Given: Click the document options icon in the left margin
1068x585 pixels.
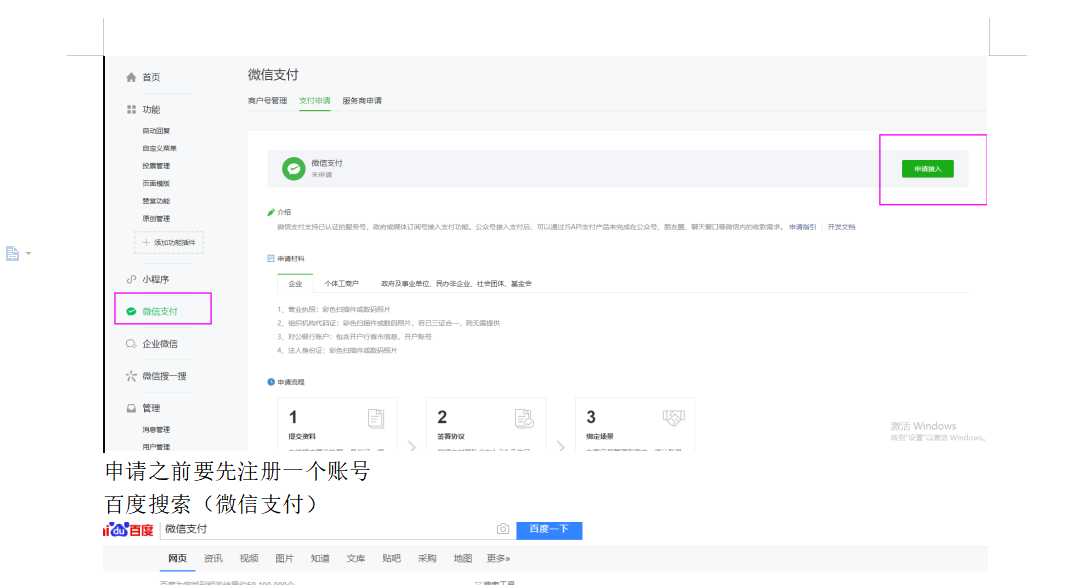Looking at the screenshot, I should [12, 253].
